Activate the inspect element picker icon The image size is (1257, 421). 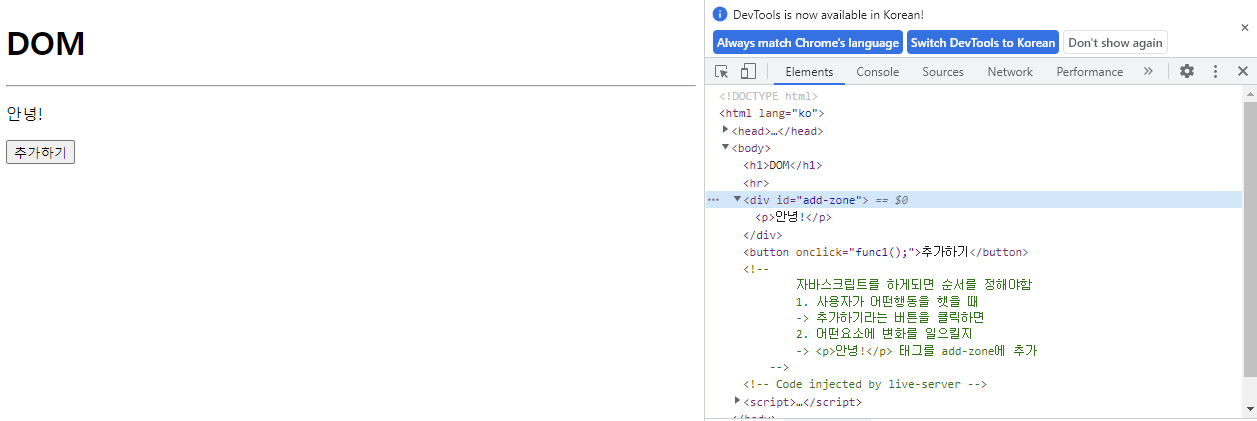(722, 71)
